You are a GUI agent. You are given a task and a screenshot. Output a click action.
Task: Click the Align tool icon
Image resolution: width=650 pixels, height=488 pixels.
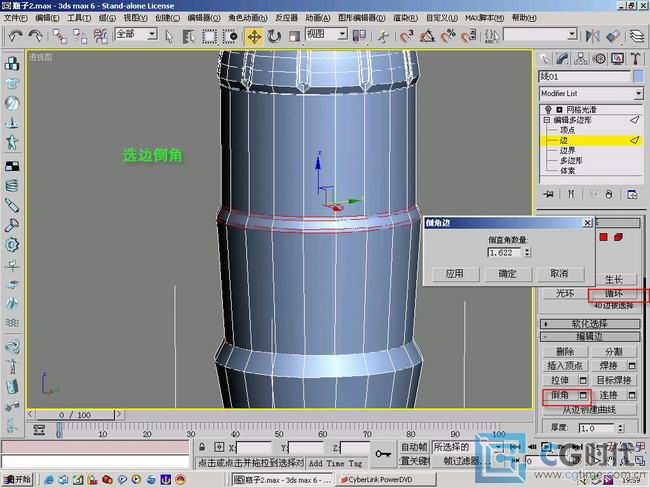point(613,36)
